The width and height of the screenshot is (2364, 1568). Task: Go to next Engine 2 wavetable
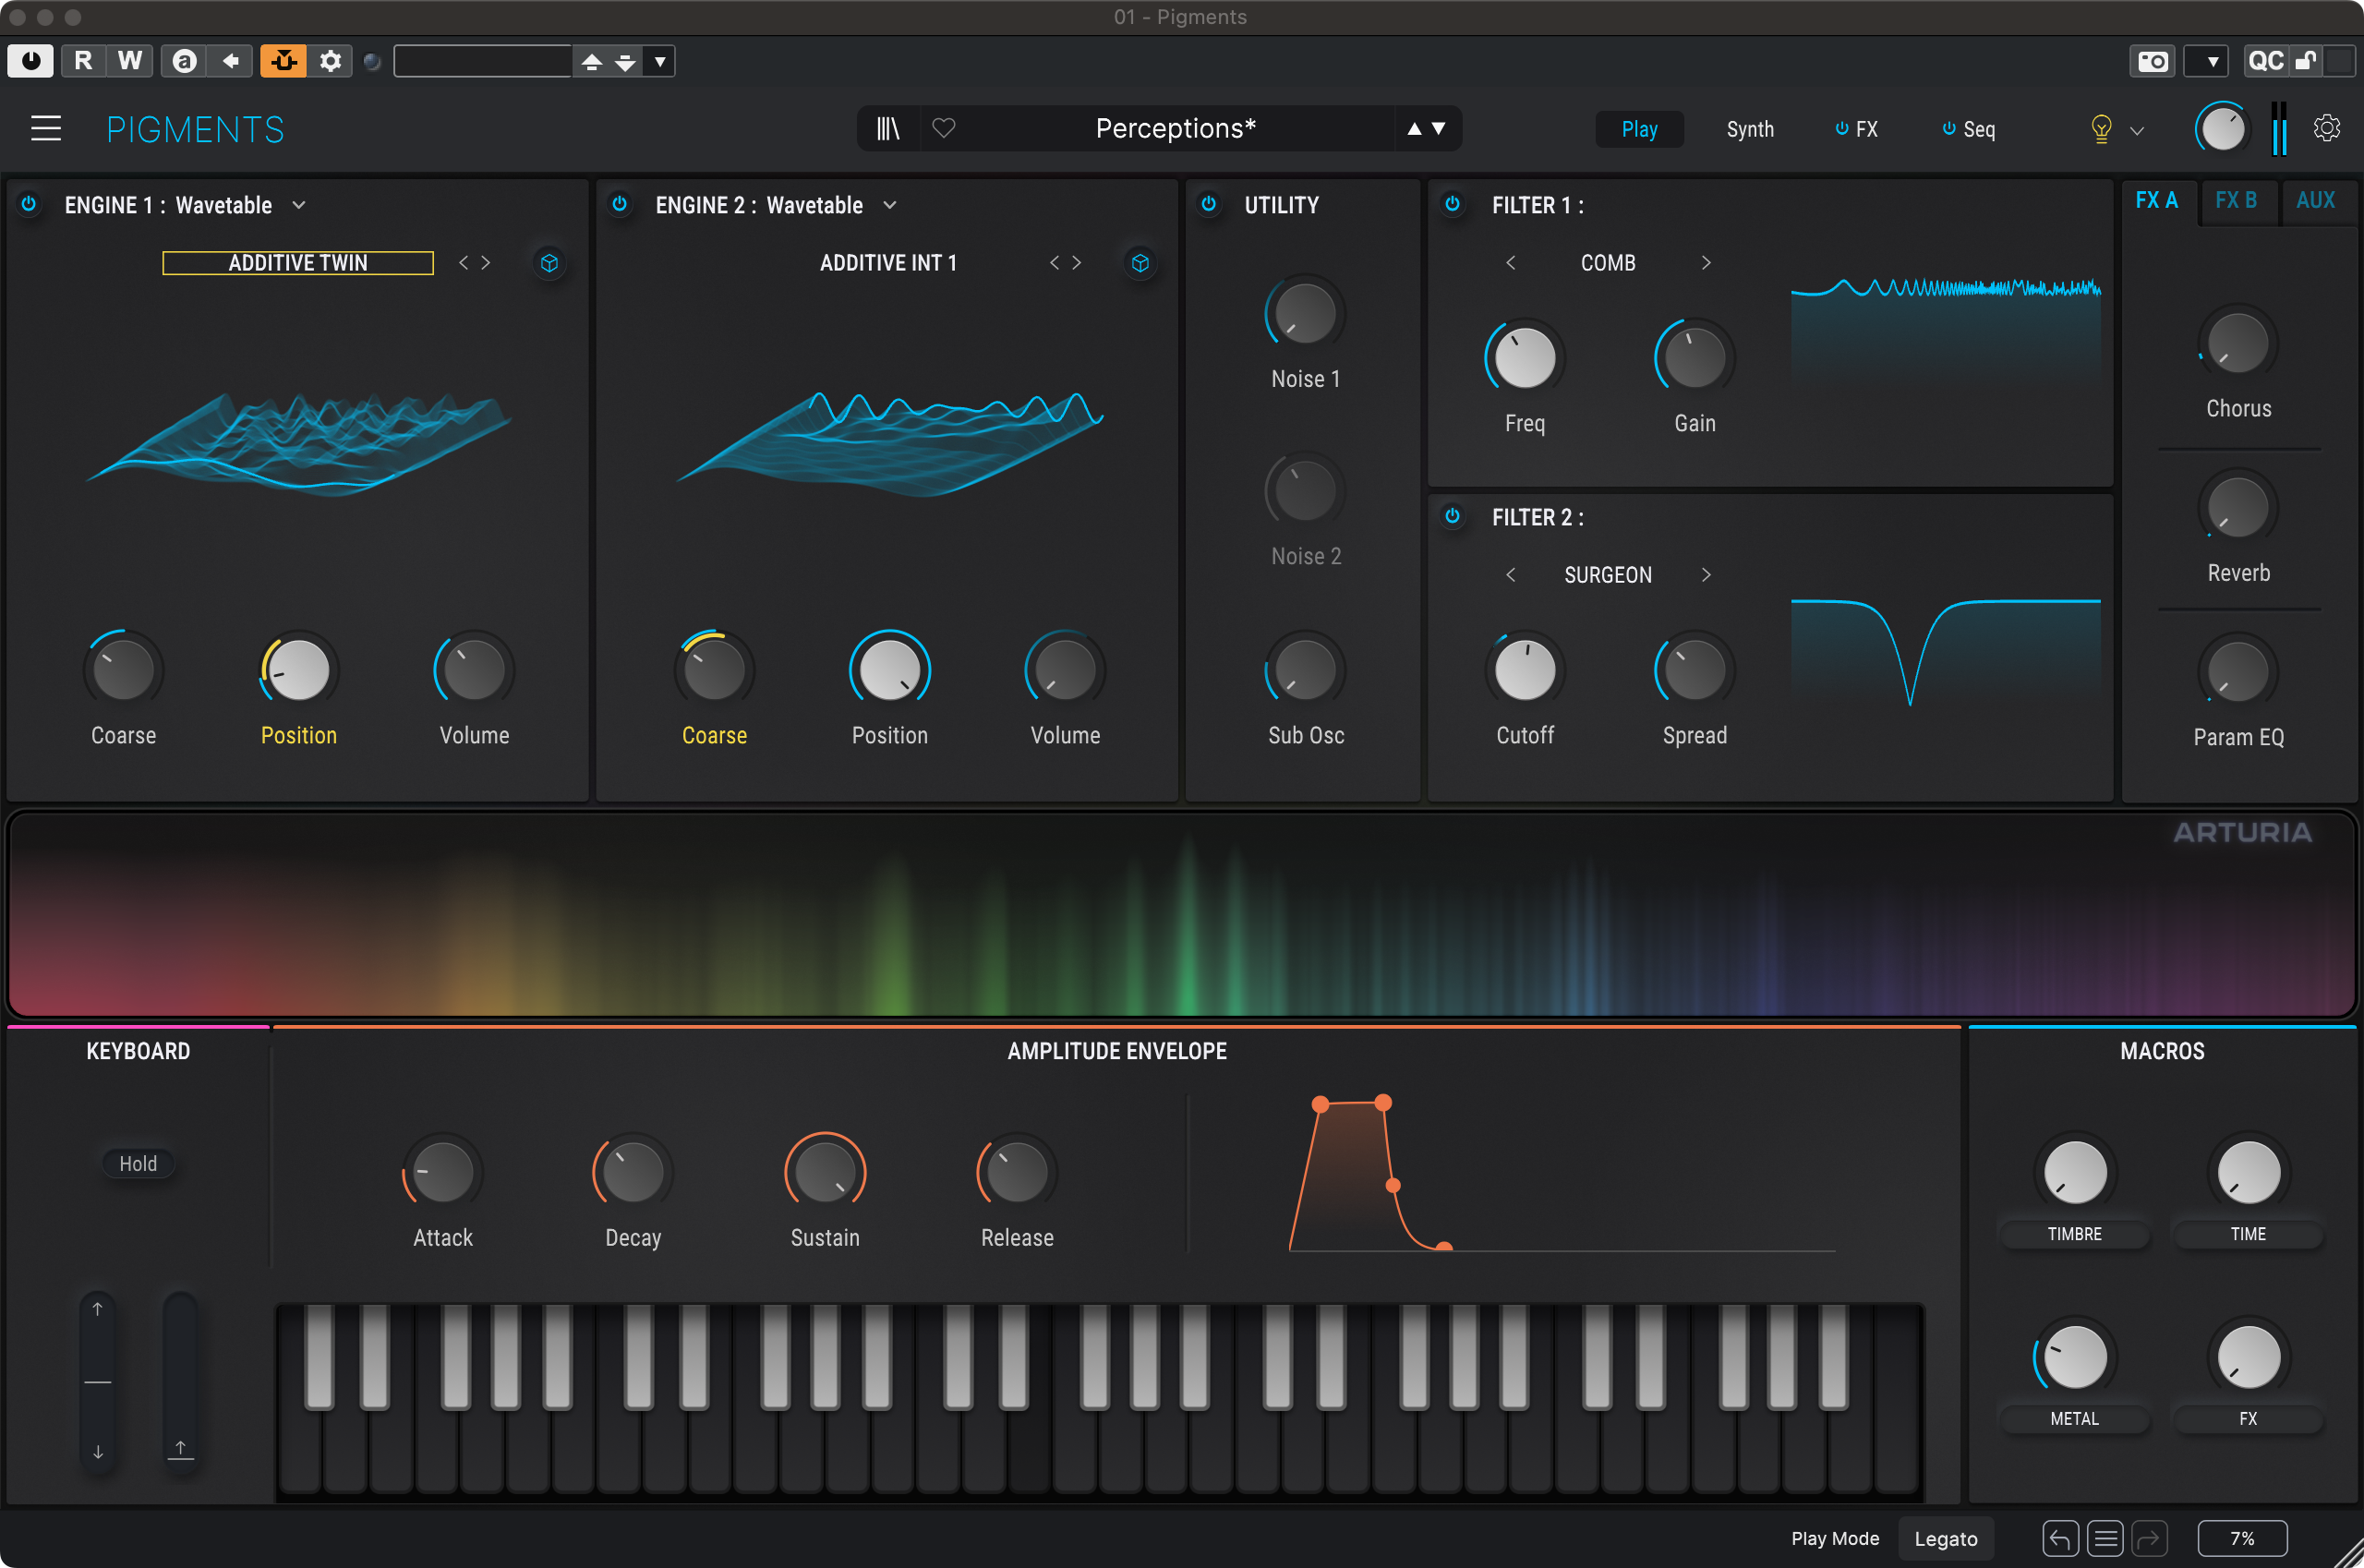[x=1077, y=263]
